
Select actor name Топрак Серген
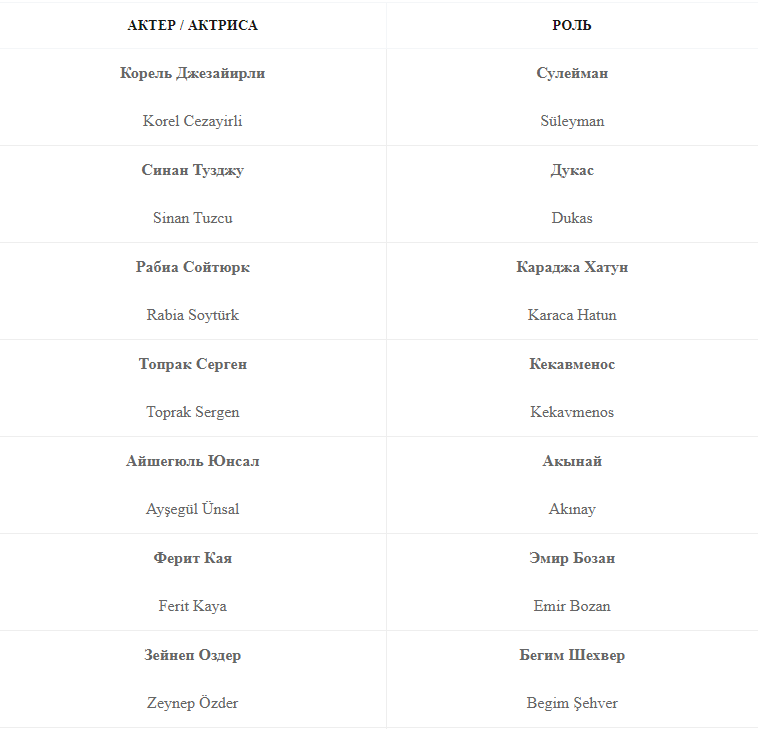click(192, 364)
